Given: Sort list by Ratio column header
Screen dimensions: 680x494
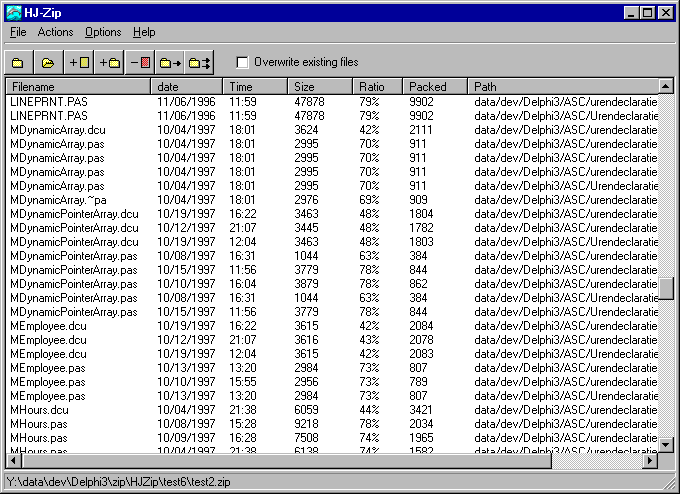Looking at the screenshot, I should point(378,87).
